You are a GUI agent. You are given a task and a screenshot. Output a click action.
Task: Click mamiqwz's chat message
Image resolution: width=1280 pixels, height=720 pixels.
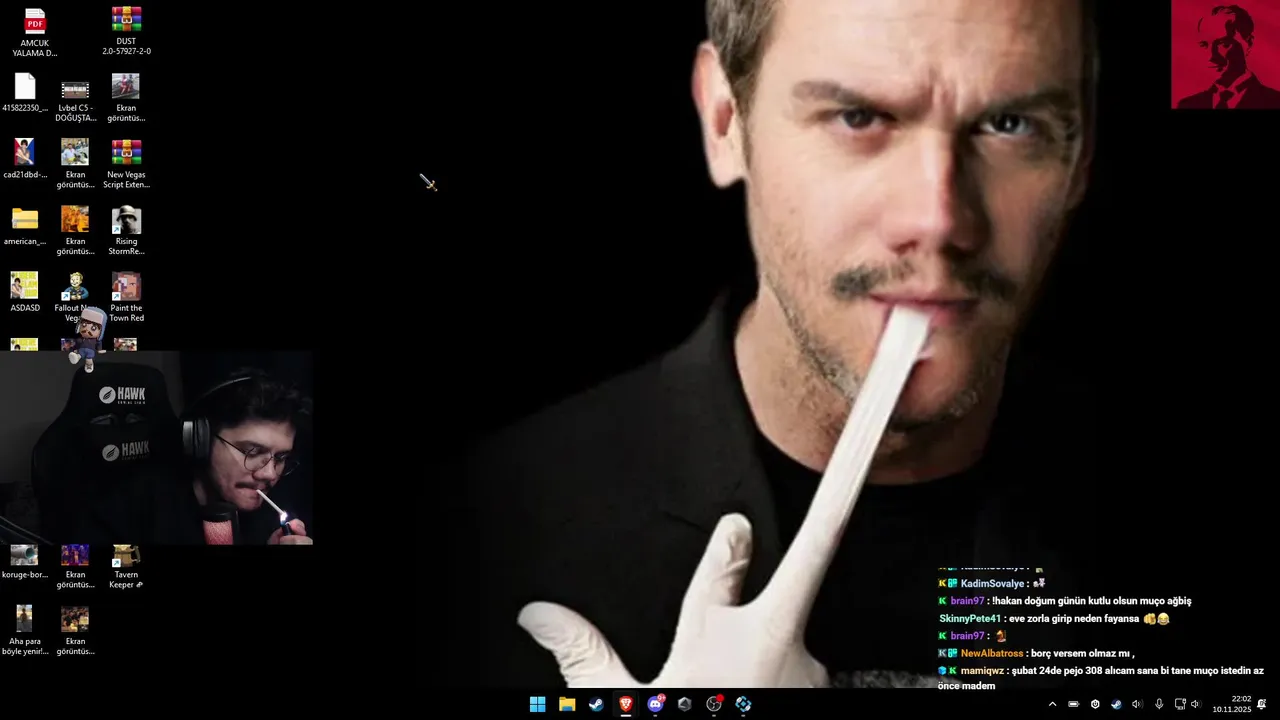(x=1101, y=678)
